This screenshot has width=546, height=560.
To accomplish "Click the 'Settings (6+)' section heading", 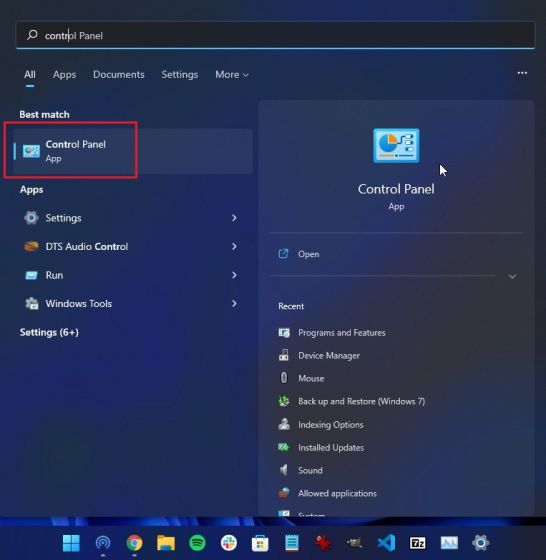I will [49, 332].
